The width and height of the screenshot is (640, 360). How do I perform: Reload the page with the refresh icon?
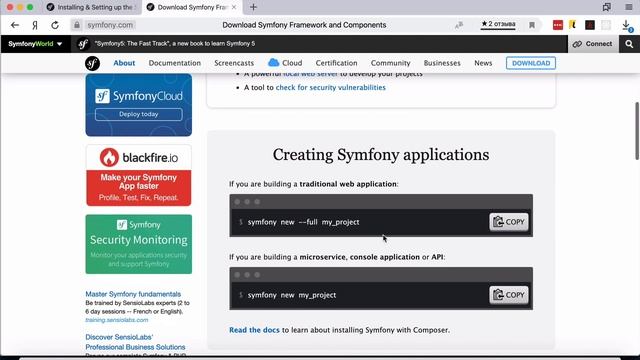(55, 25)
